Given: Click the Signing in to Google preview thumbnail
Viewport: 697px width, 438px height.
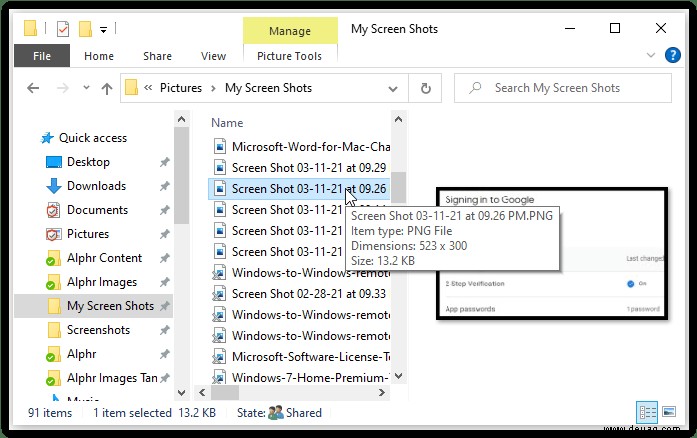Looking at the screenshot, I should click(552, 253).
